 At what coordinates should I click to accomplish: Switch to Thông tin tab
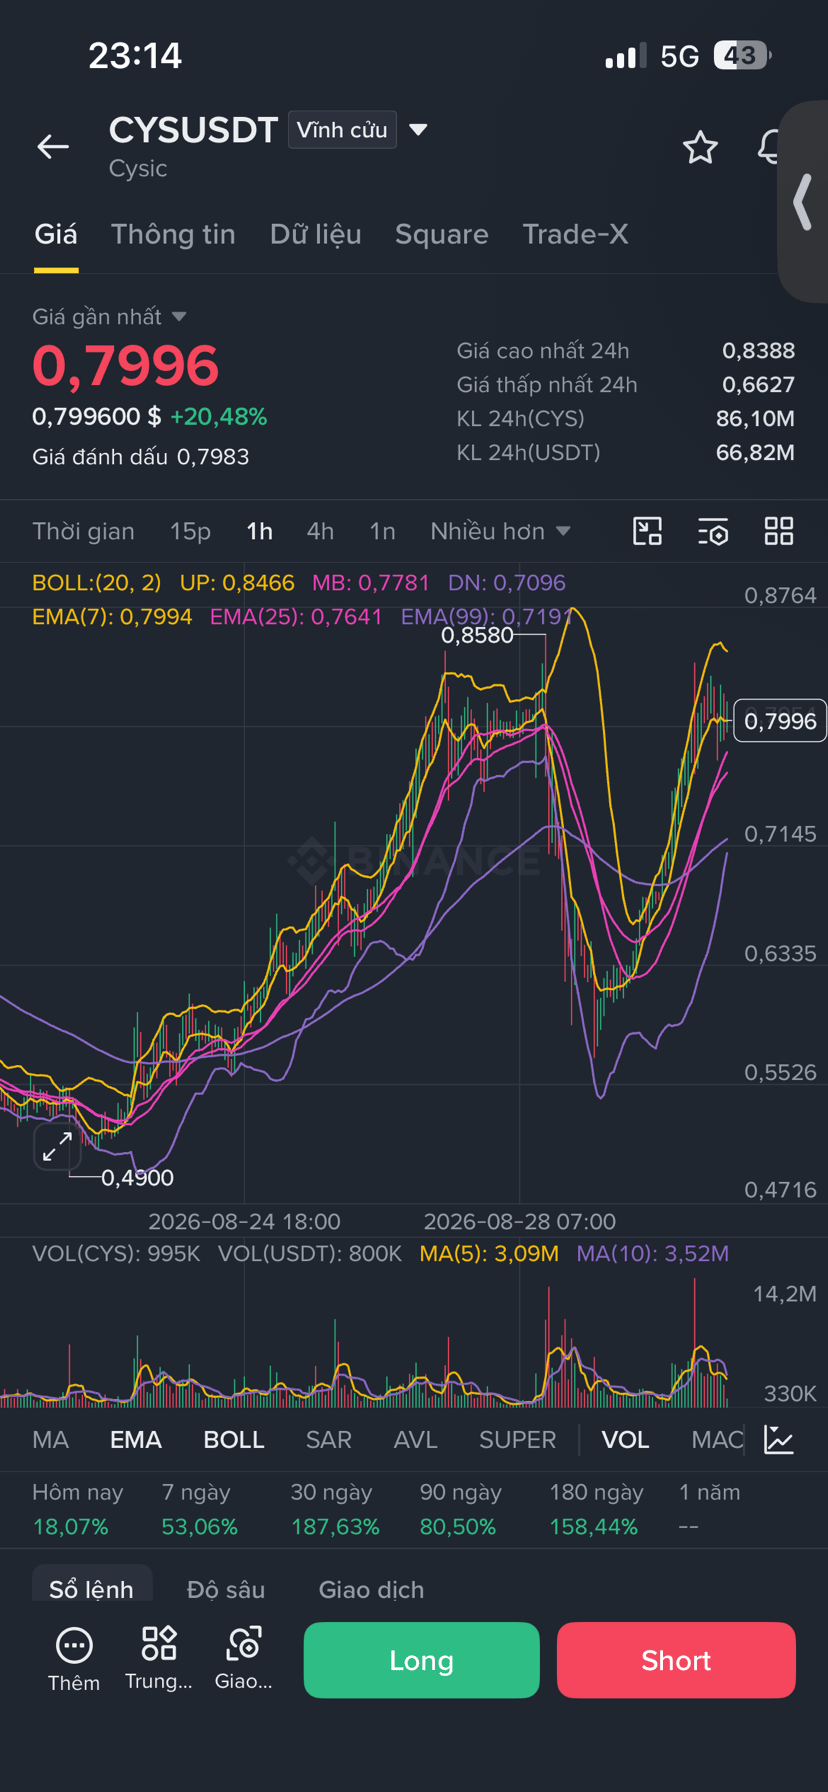pos(173,234)
